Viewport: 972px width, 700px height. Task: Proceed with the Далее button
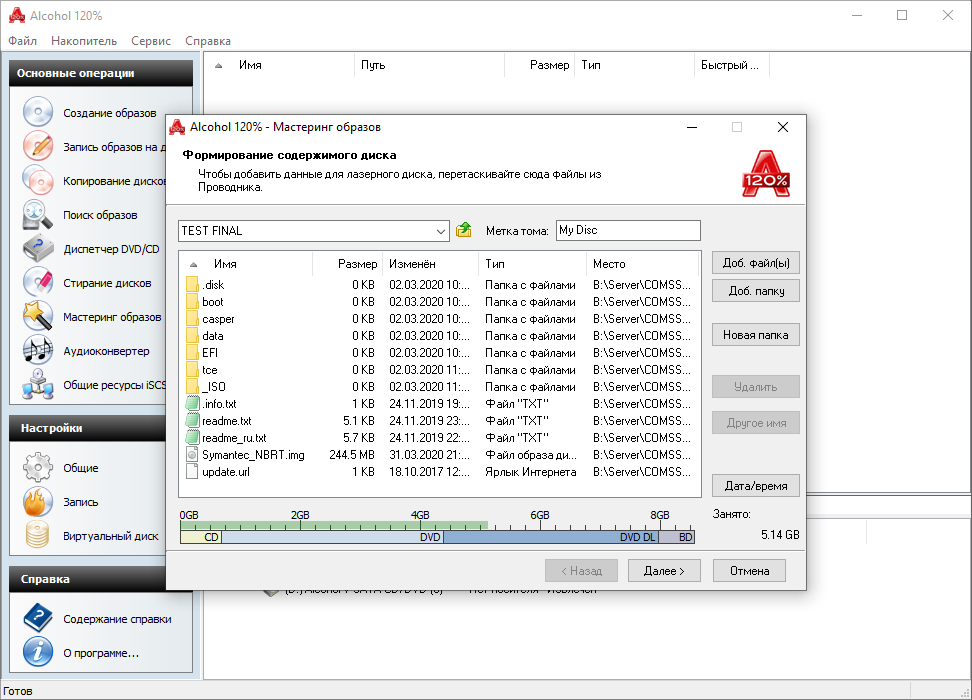664,571
